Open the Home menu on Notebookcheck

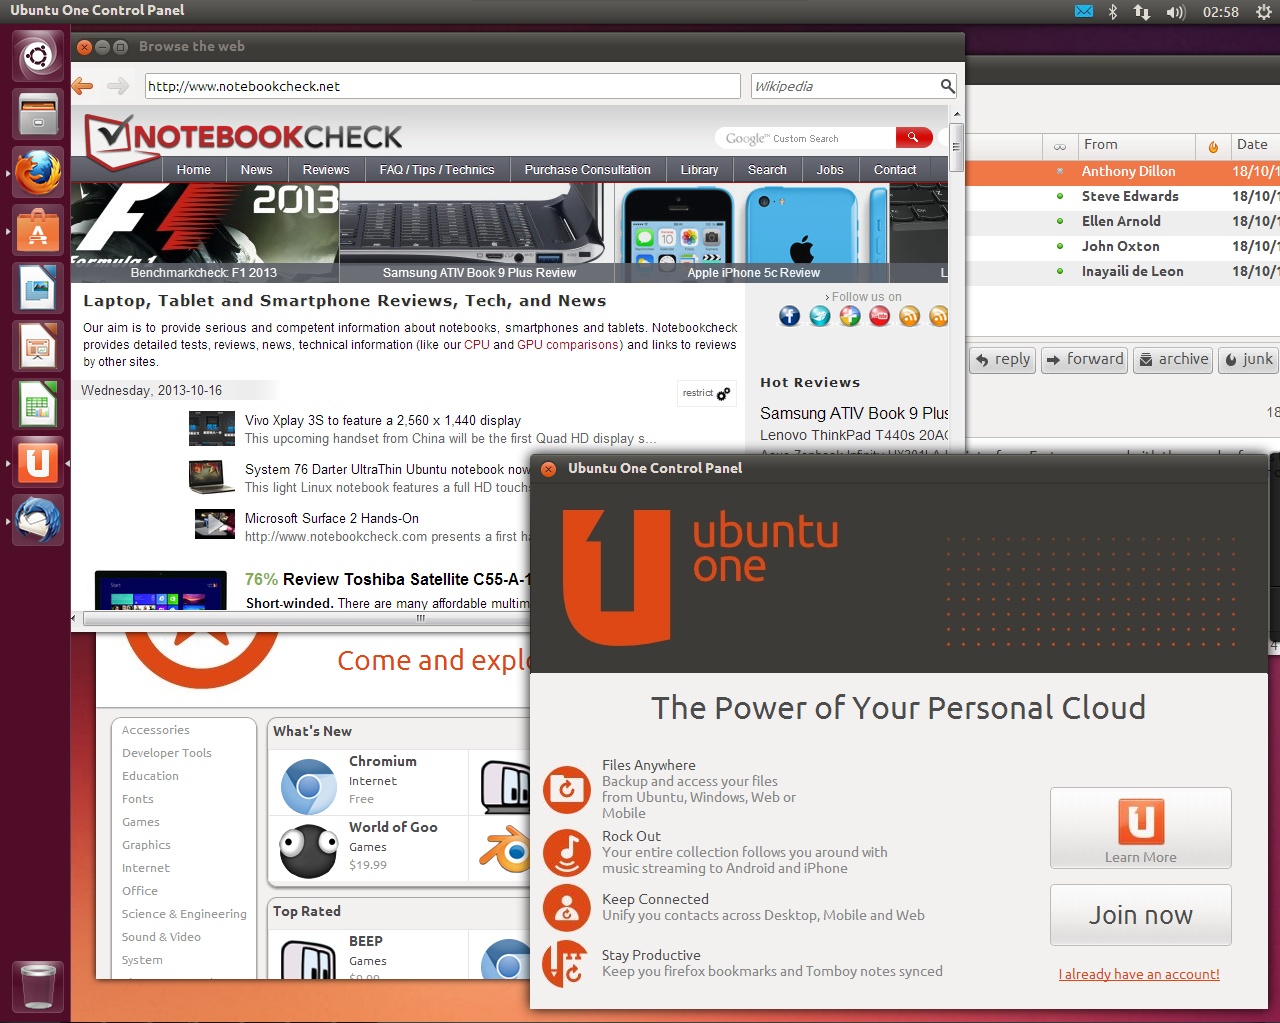coord(194,170)
